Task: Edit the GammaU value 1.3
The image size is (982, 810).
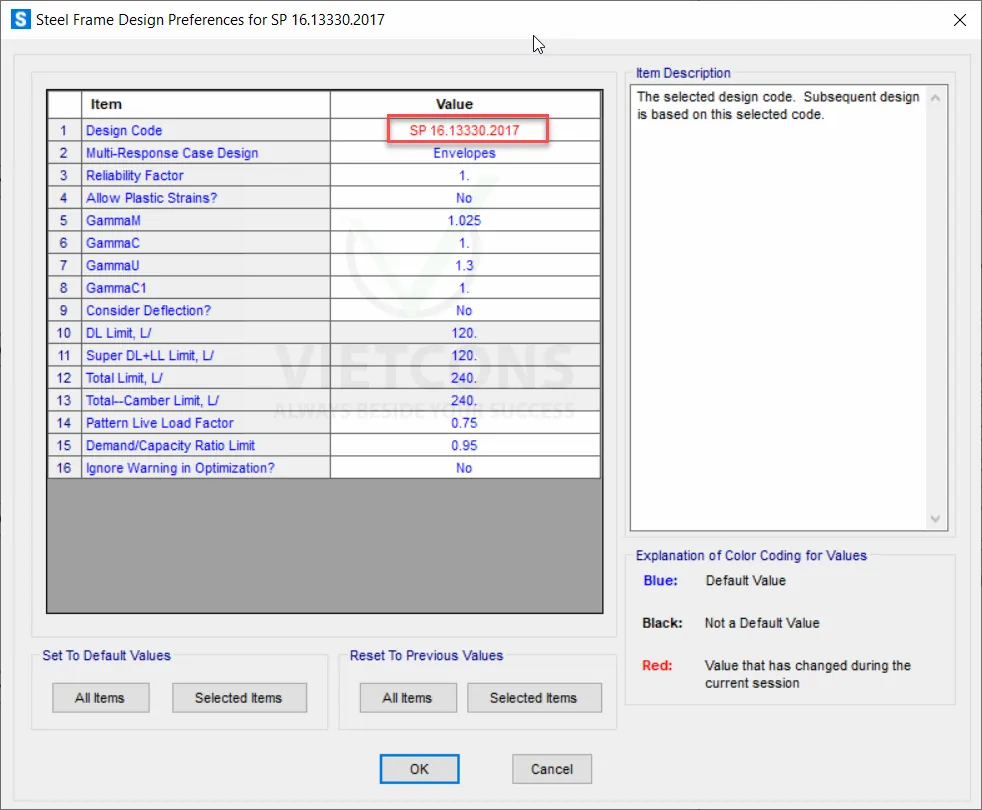Action: point(465,266)
